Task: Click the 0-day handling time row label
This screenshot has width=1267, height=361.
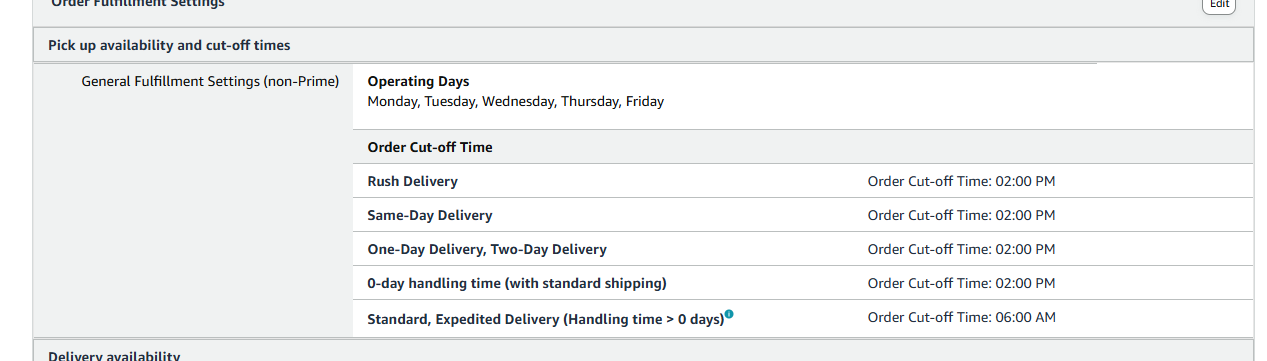Action: click(x=517, y=283)
